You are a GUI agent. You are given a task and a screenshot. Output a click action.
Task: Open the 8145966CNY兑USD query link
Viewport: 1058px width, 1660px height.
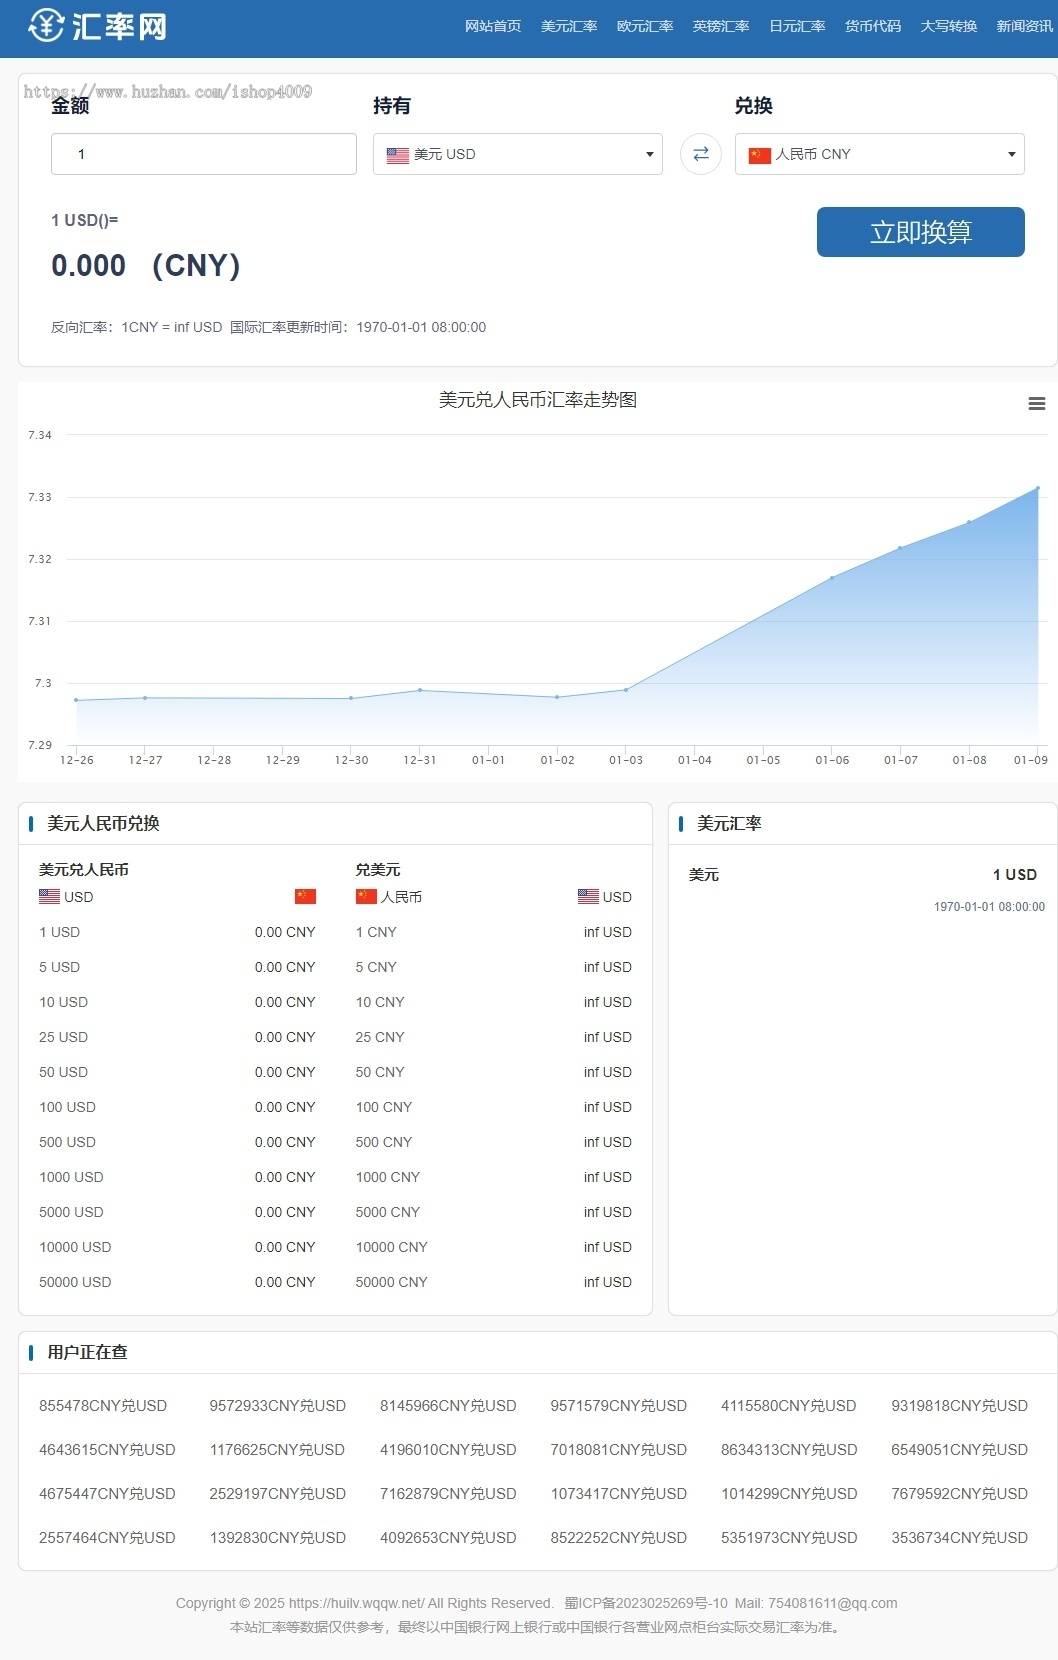pyautogui.click(x=448, y=1406)
